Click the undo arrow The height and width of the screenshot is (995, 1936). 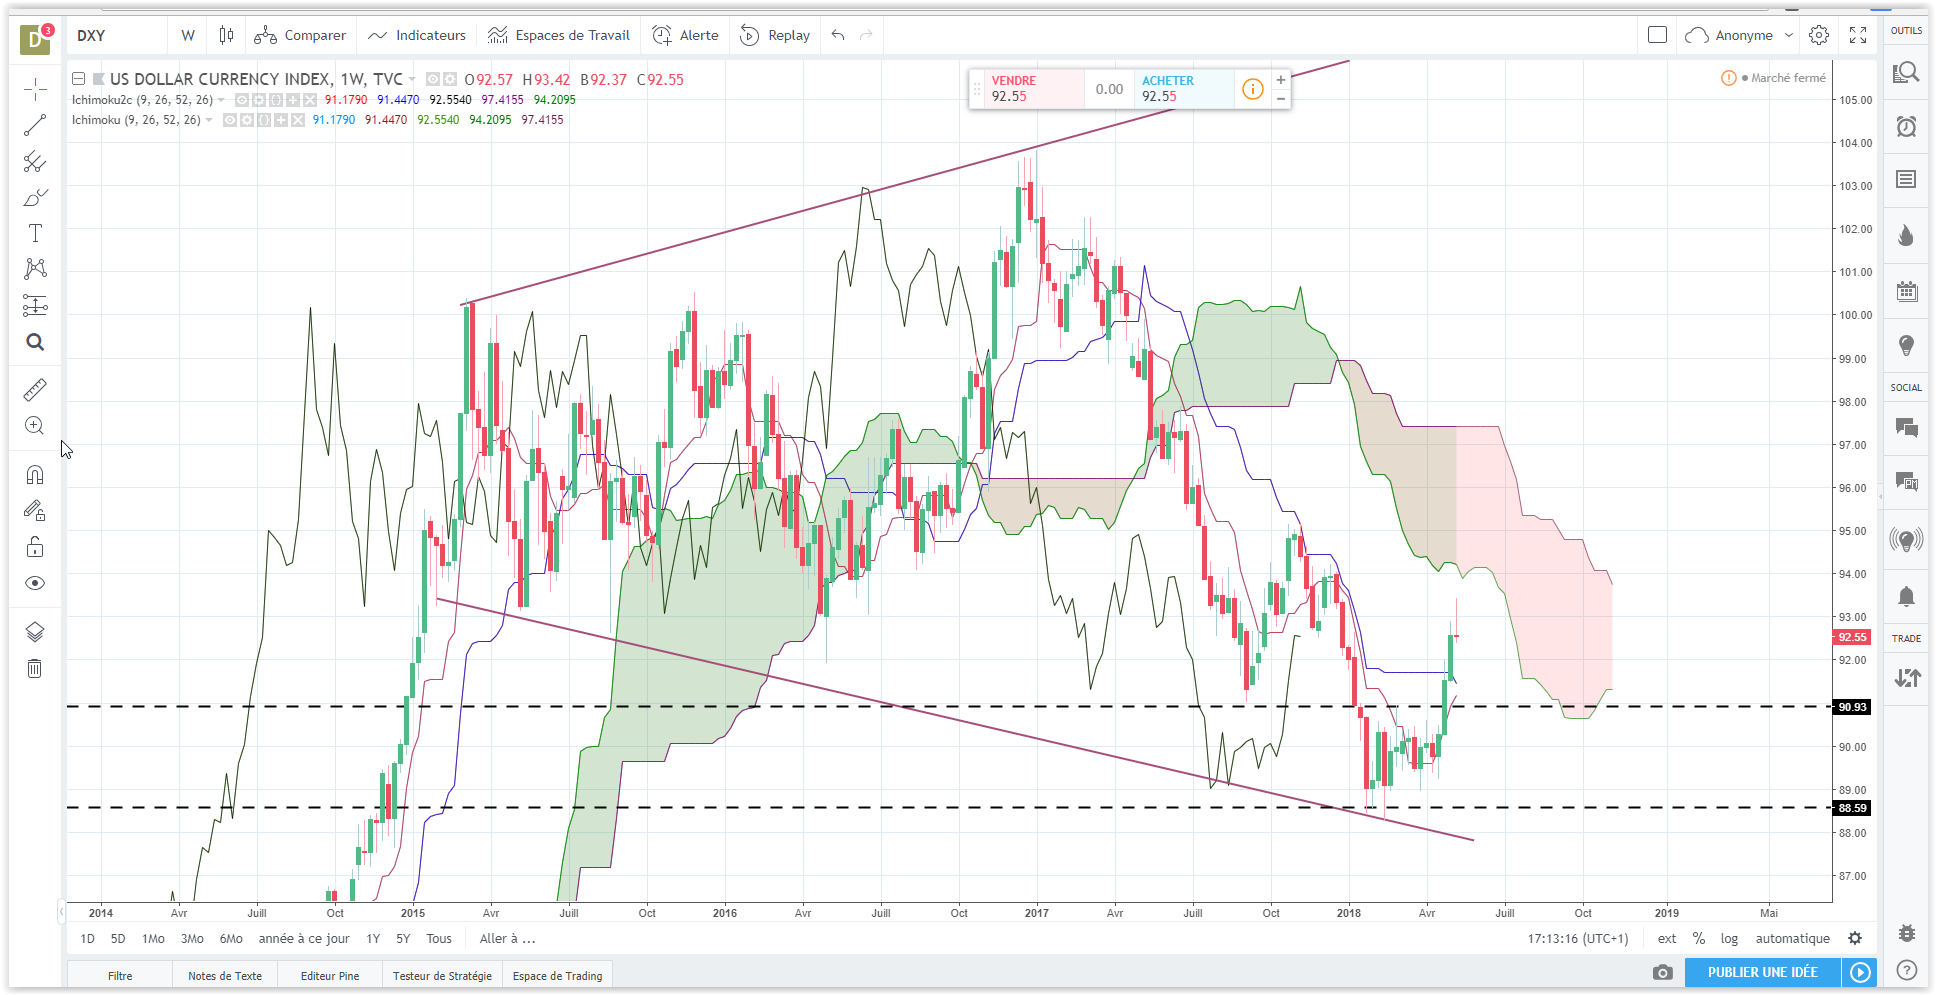tap(838, 35)
